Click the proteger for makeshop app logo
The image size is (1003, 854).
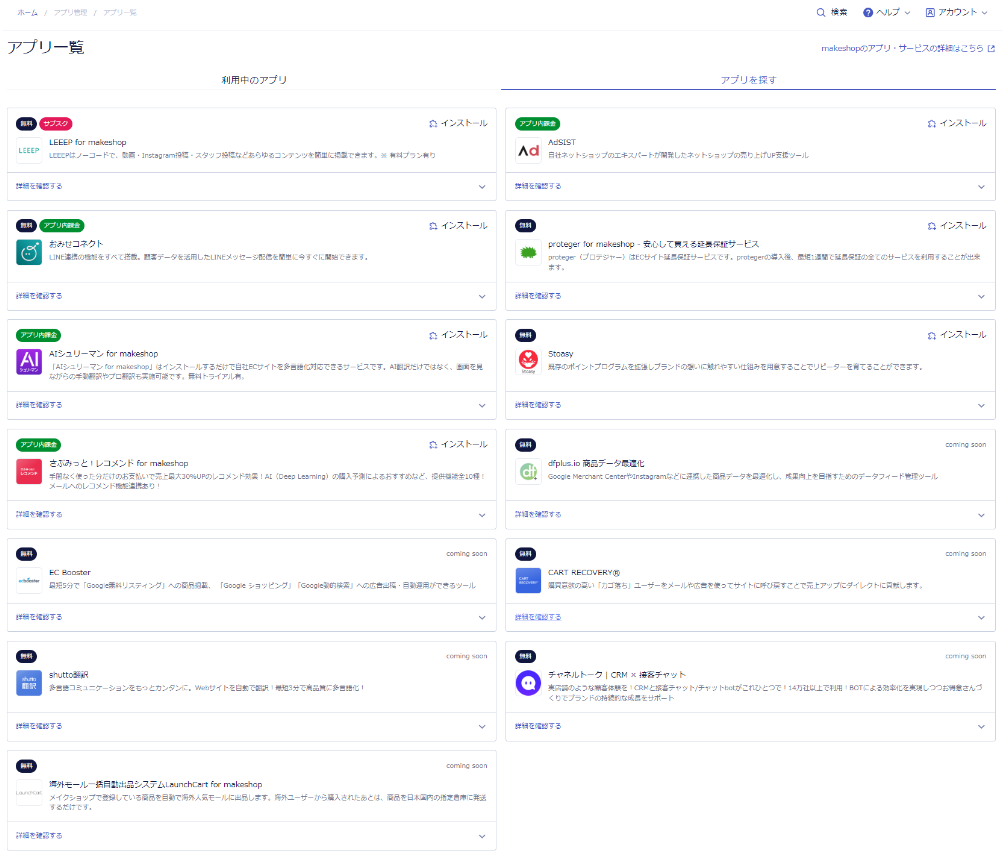tap(528, 252)
